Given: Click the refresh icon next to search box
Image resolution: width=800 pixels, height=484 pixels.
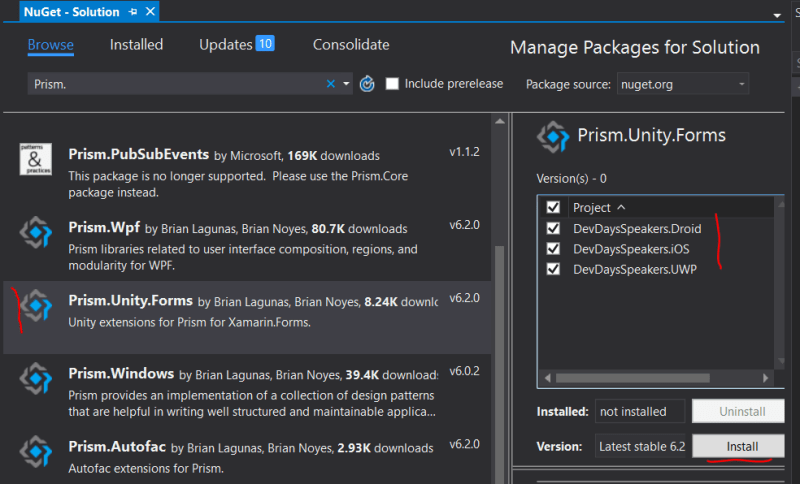Looking at the screenshot, I should click(367, 84).
